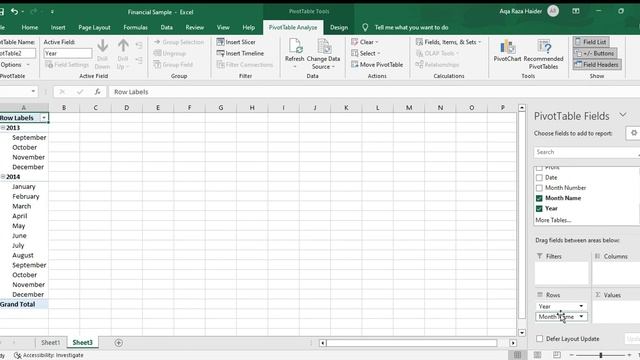Click Move PivotTable
The height and width of the screenshot is (360, 640).
click(377, 64)
